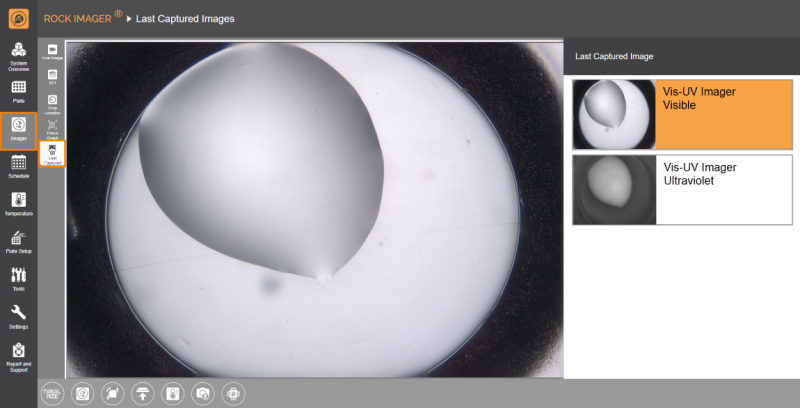Open the Temperature section
Screen dimensions: 800x408
(18, 203)
